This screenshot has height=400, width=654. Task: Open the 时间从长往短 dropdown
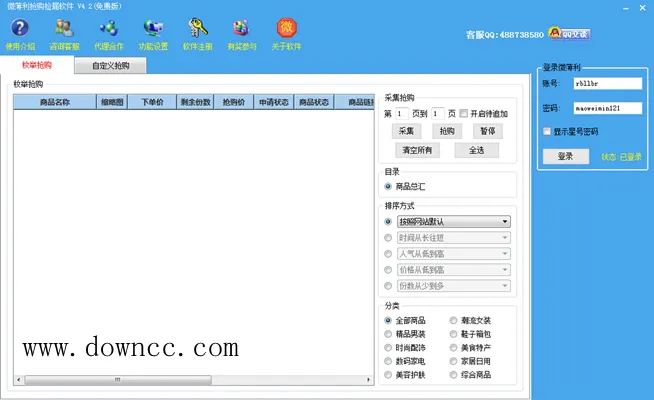(454, 238)
